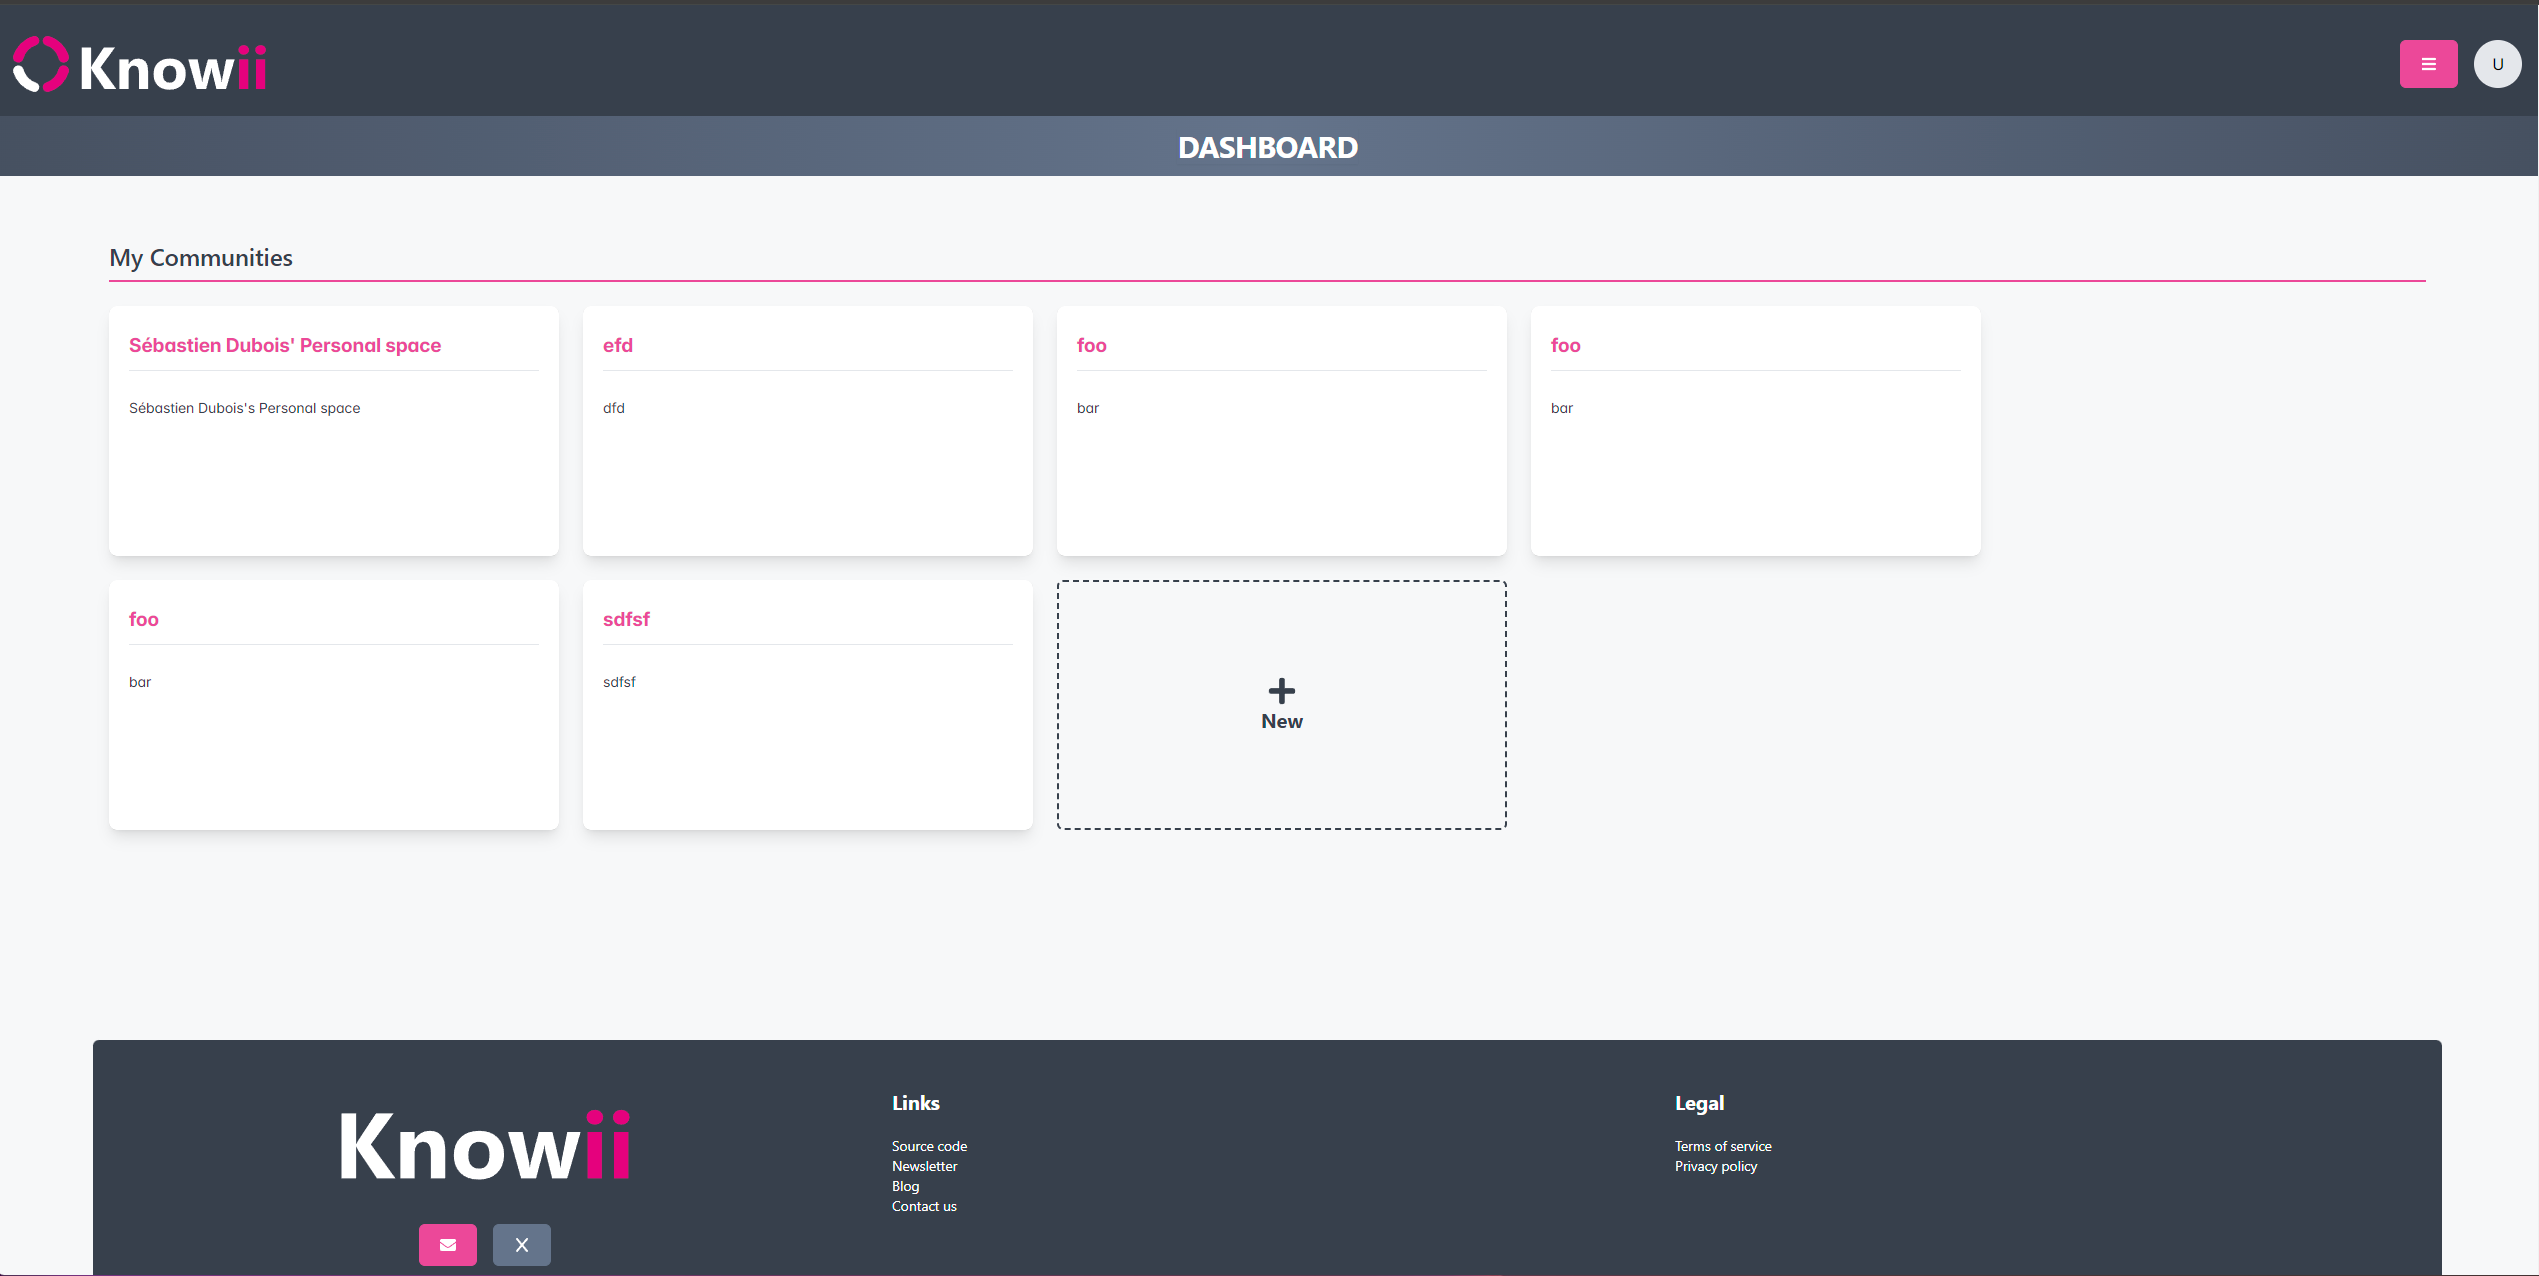Open the foo community in second row

144,619
